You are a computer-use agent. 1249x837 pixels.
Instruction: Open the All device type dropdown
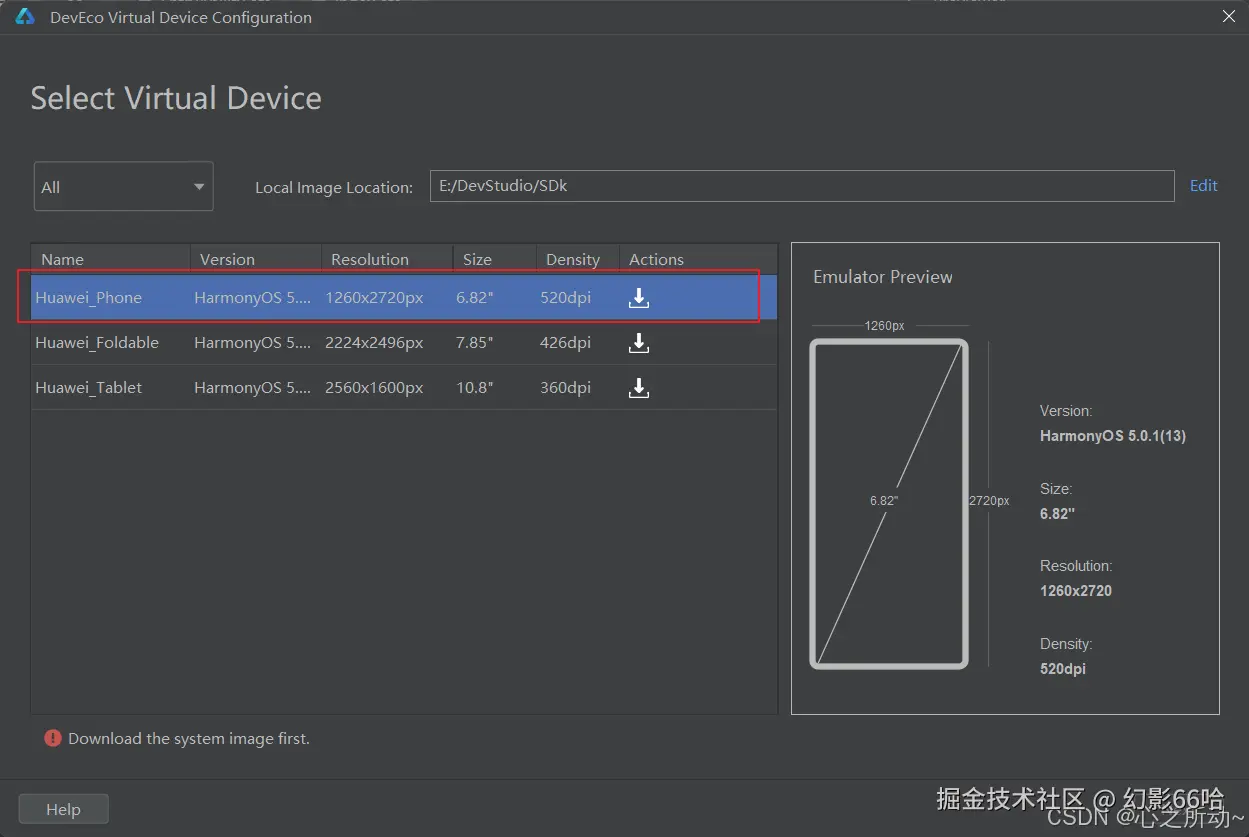coord(124,187)
